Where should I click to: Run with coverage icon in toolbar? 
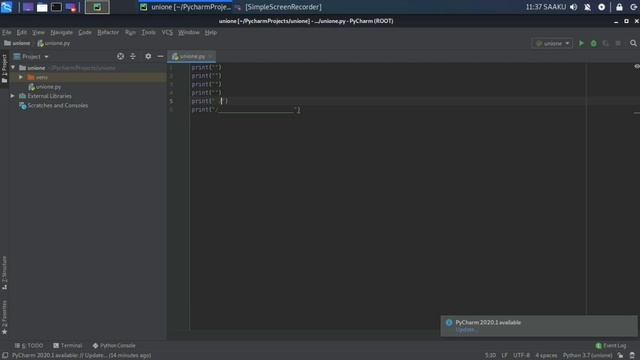click(x=606, y=43)
